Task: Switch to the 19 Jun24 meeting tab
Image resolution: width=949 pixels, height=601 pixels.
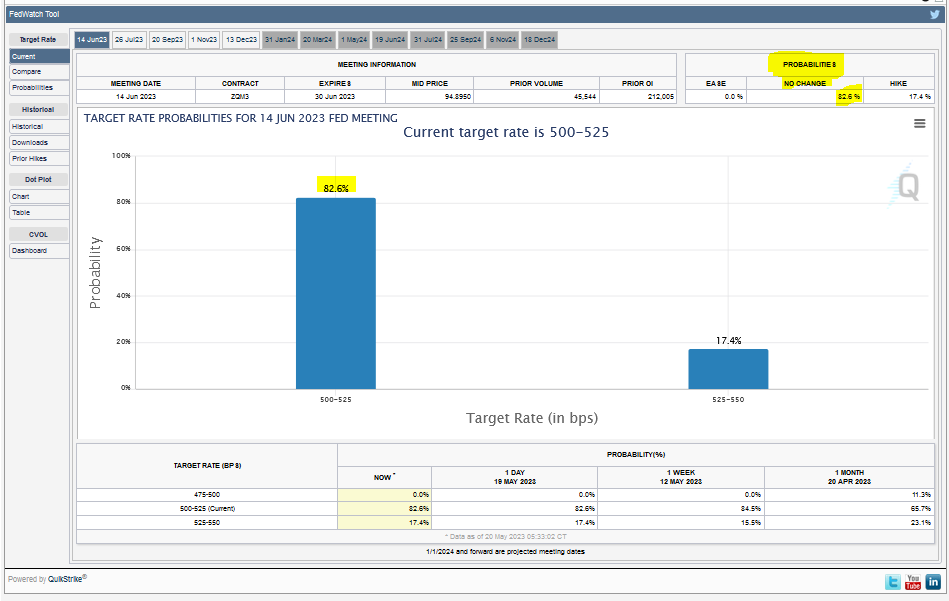Action: [x=390, y=40]
